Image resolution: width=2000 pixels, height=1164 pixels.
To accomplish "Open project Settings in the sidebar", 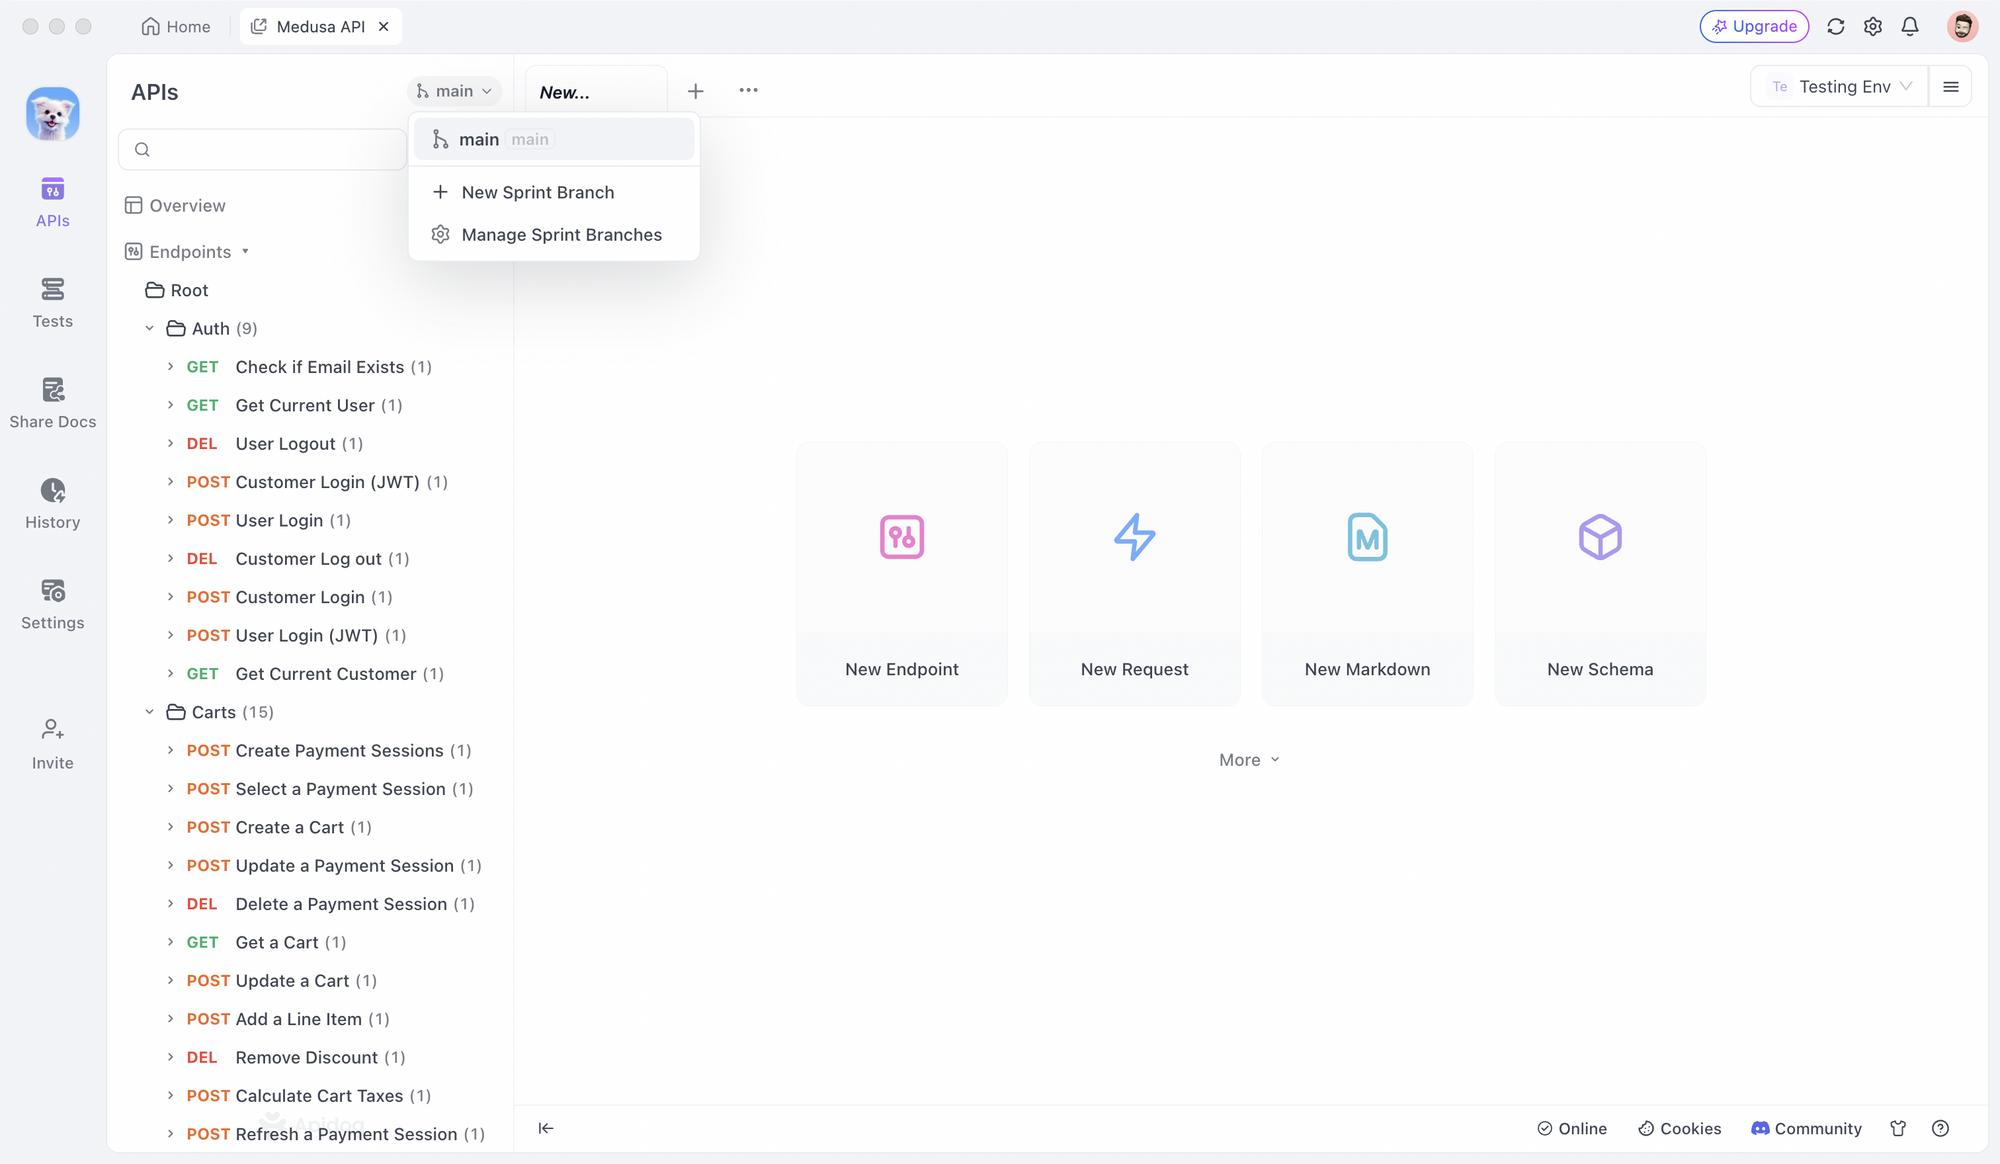I will (x=53, y=605).
